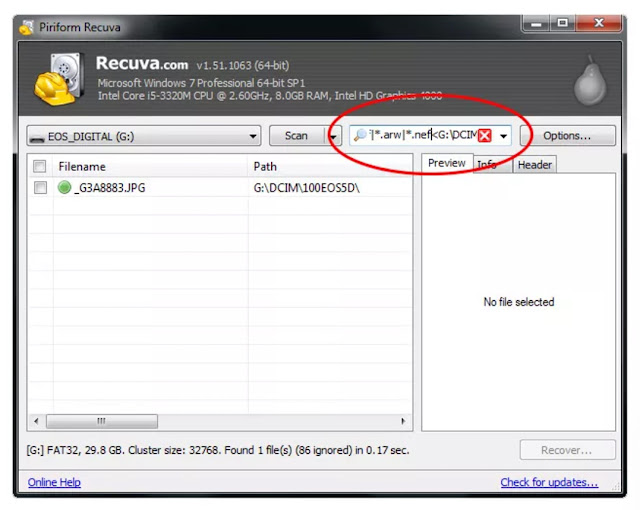Open the Online Help link
Screen dimensions: 640x510
(54, 482)
